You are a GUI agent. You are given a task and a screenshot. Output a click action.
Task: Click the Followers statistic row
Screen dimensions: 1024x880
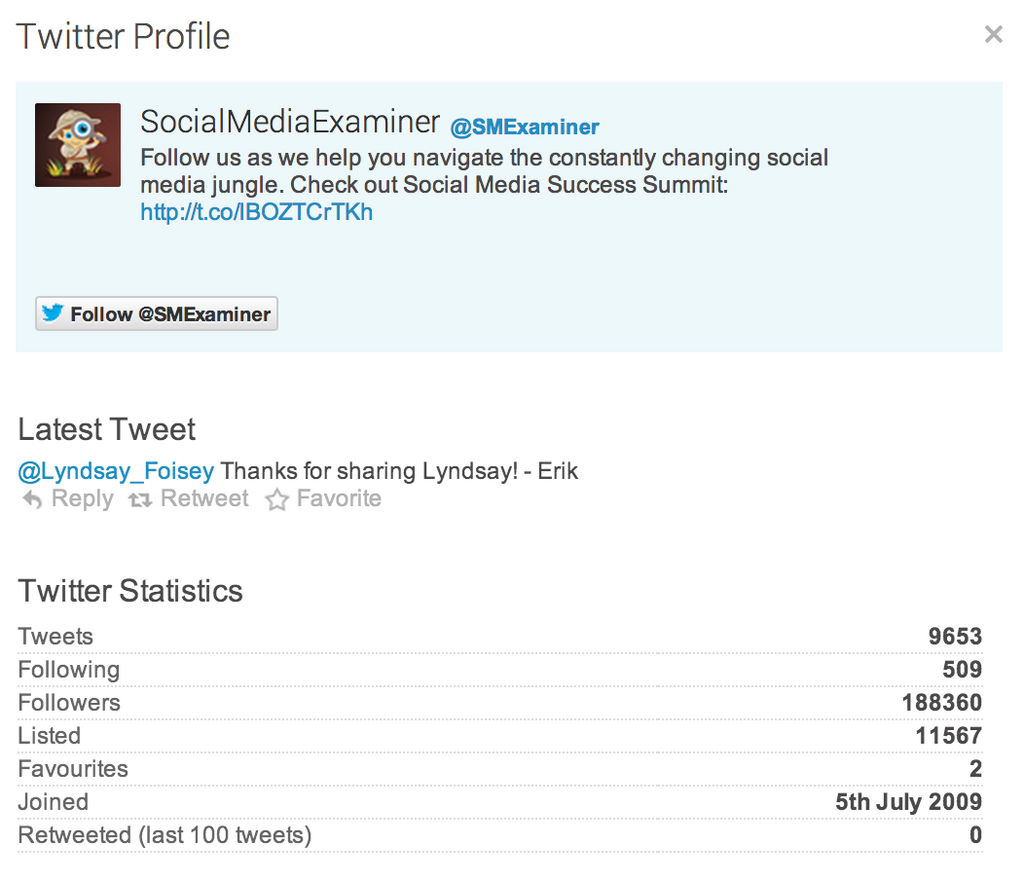pos(500,702)
